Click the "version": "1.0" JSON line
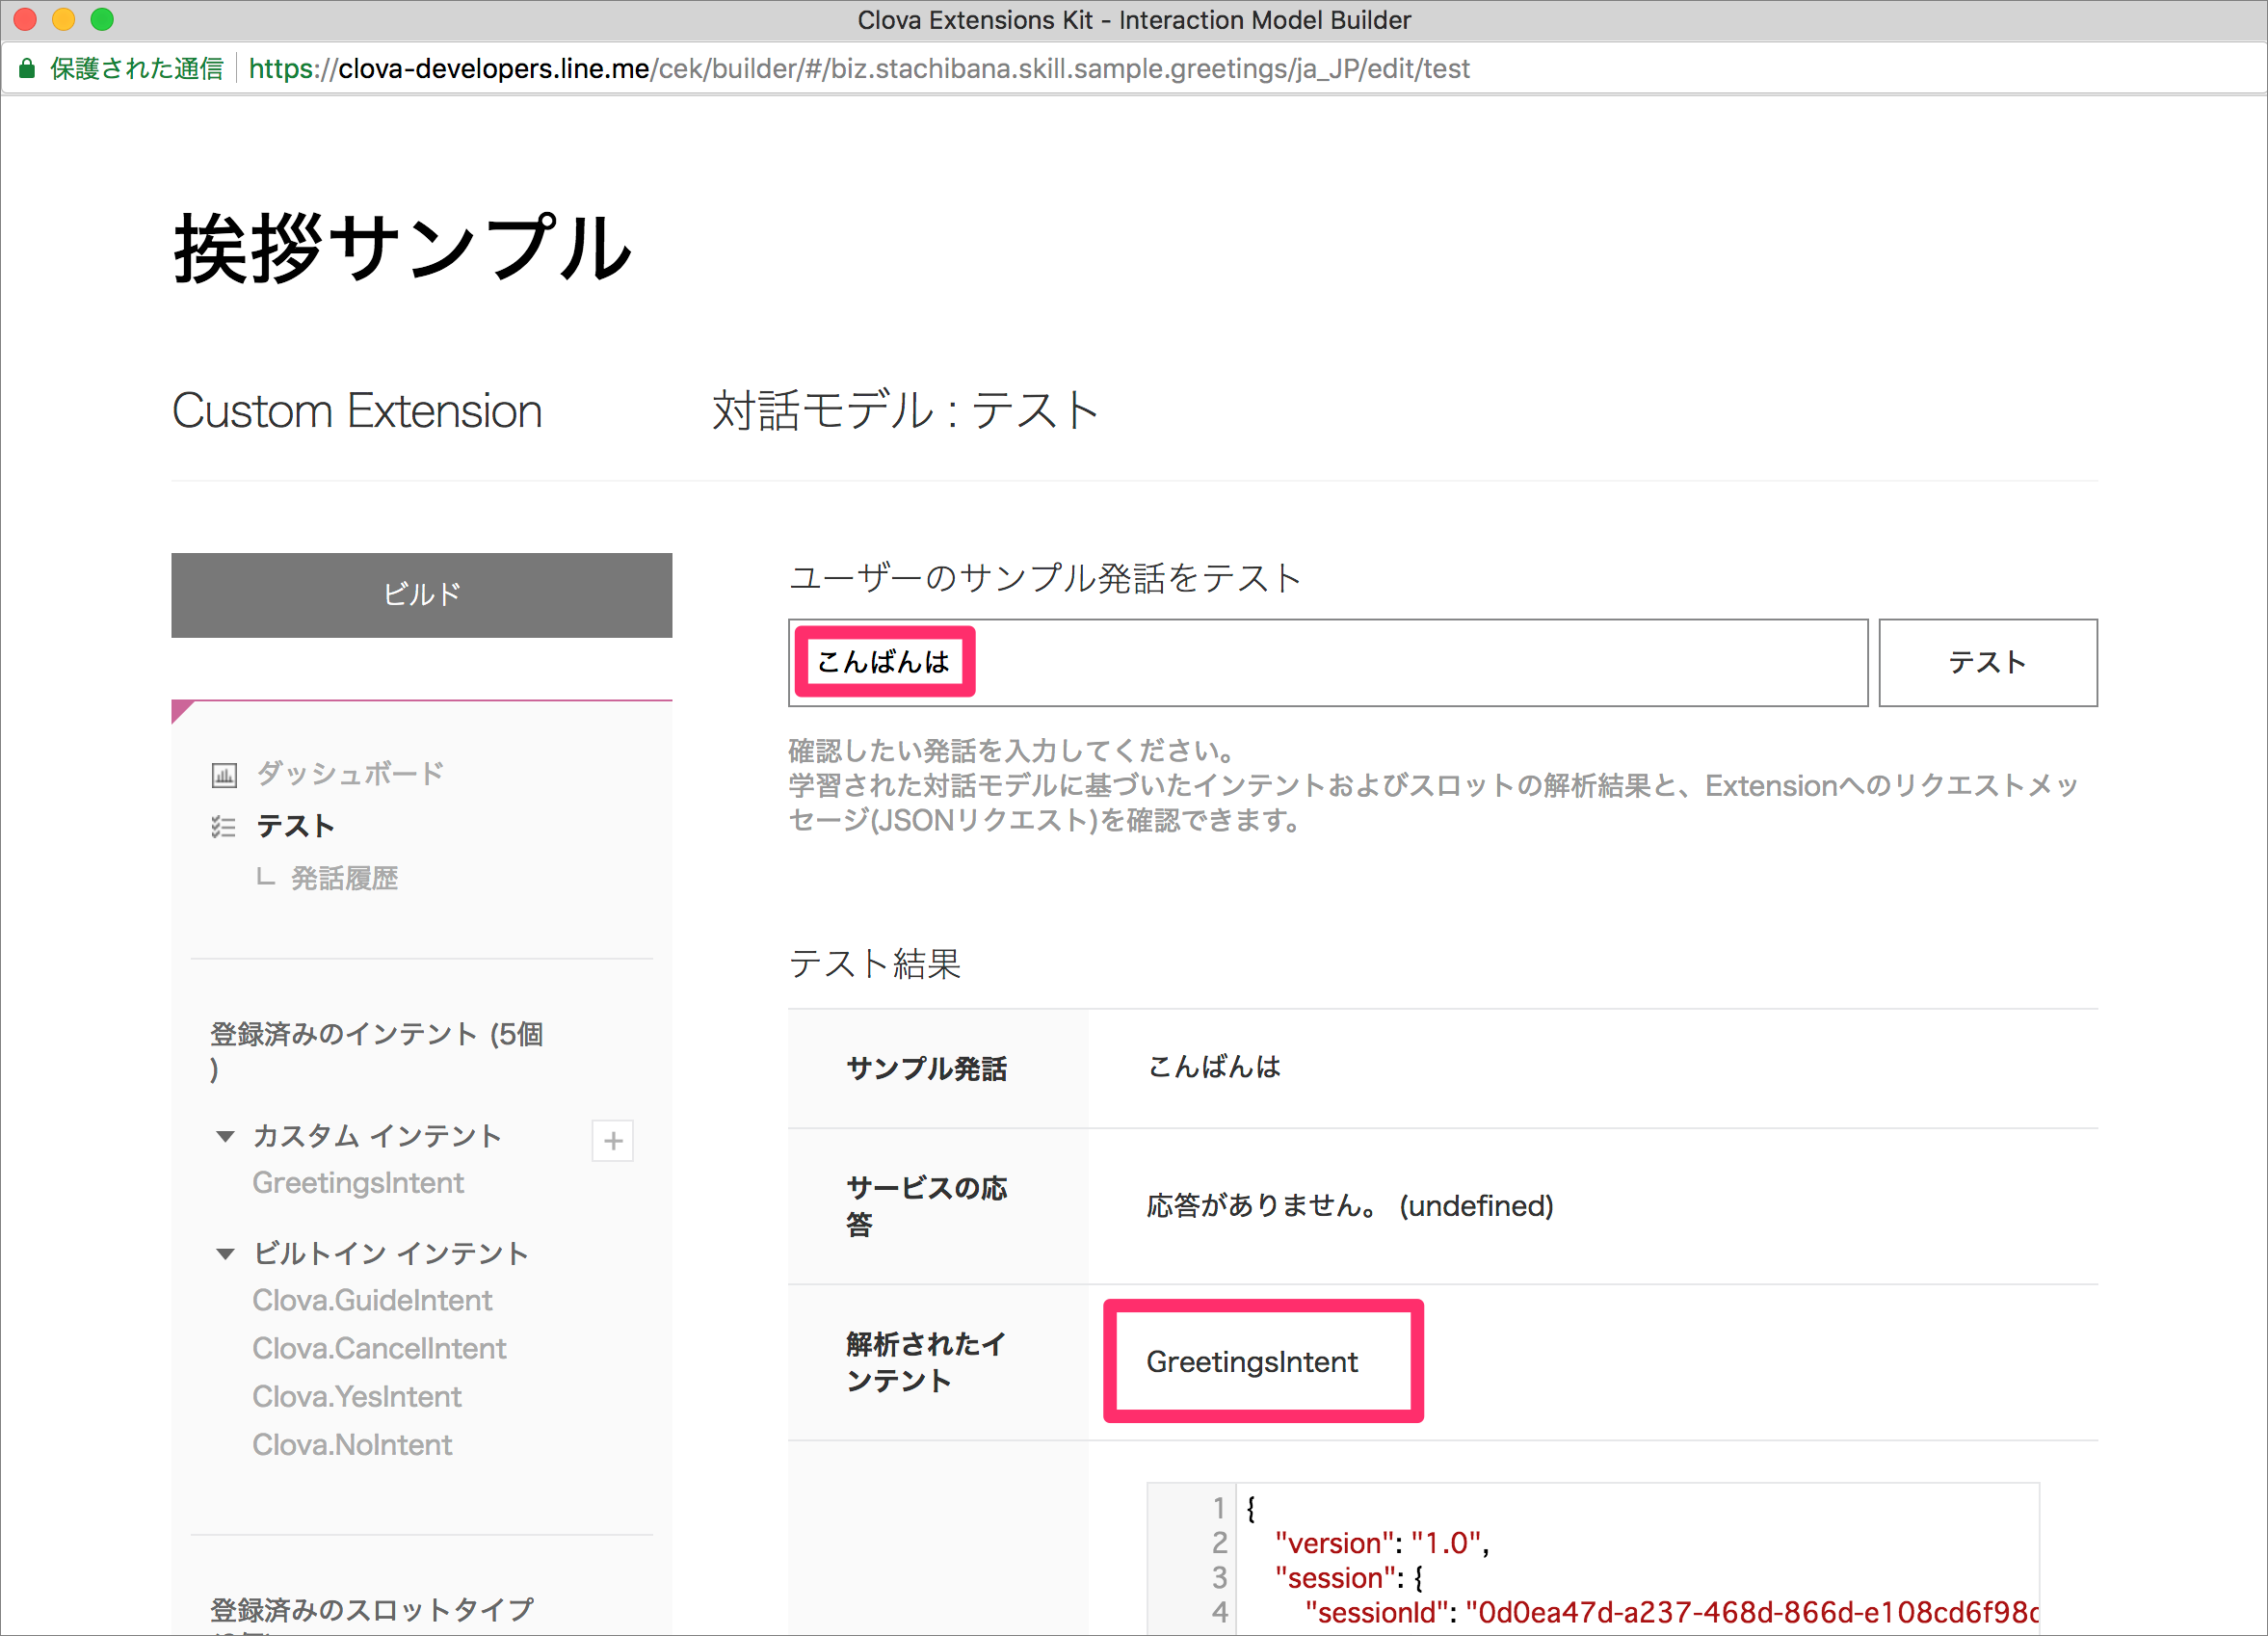Image resolution: width=2268 pixels, height=1636 pixels. pos(1382,1543)
